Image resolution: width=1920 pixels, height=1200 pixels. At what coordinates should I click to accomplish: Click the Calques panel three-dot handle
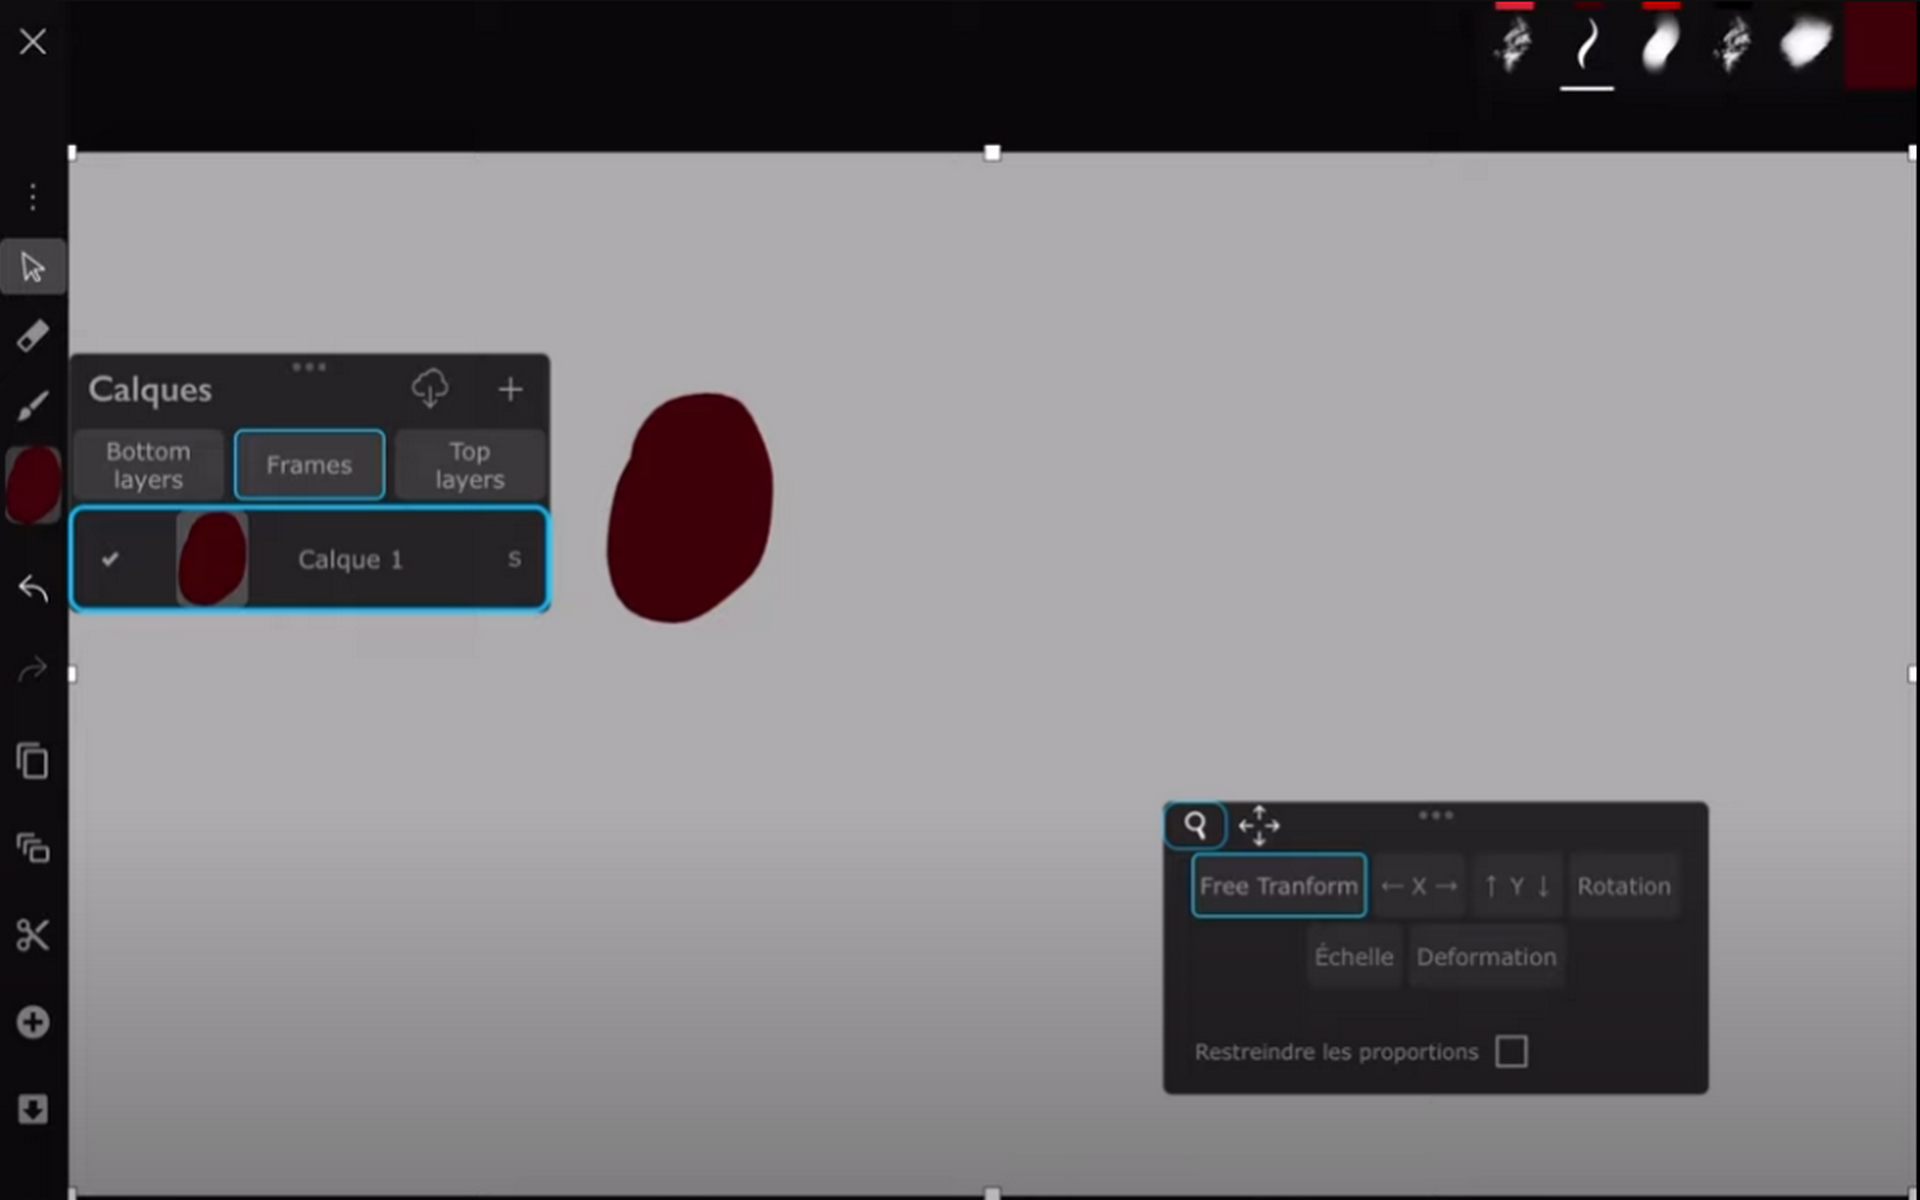pyautogui.click(x=309, y=367)
